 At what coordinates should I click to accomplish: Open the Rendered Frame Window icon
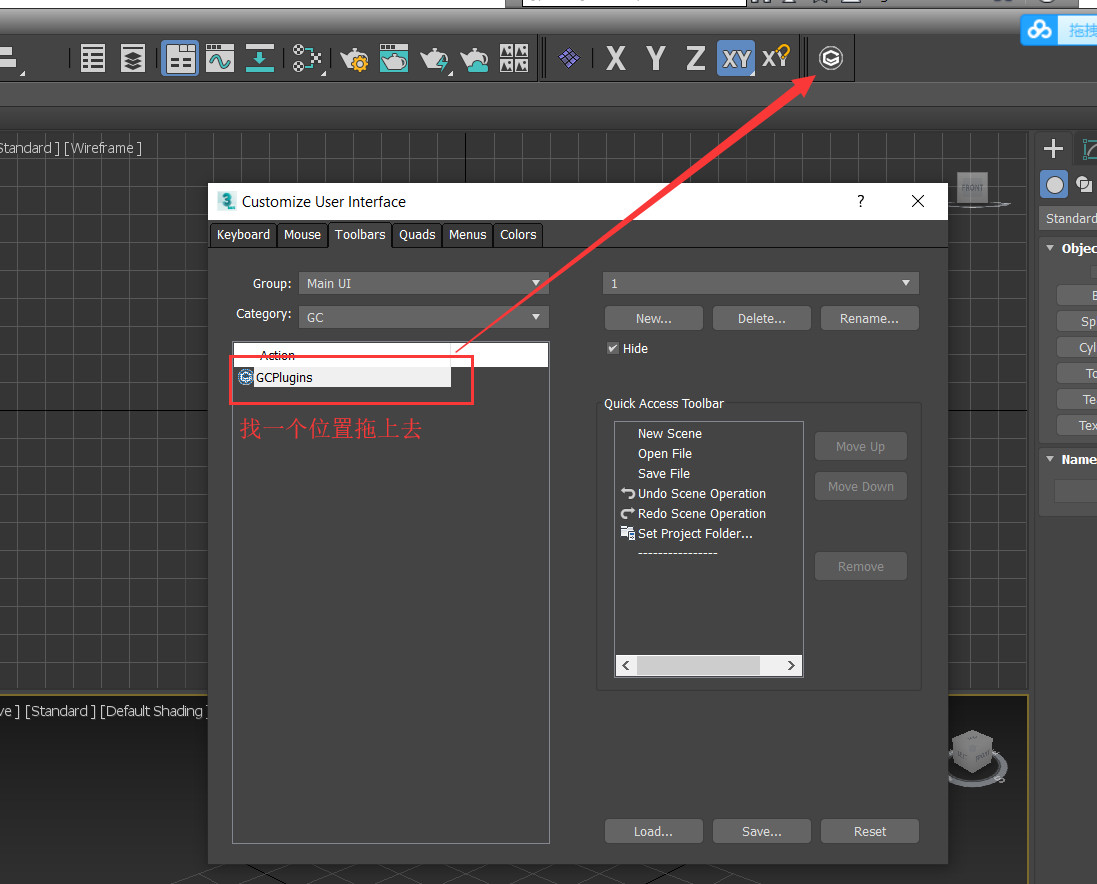(x=394, y=58)
